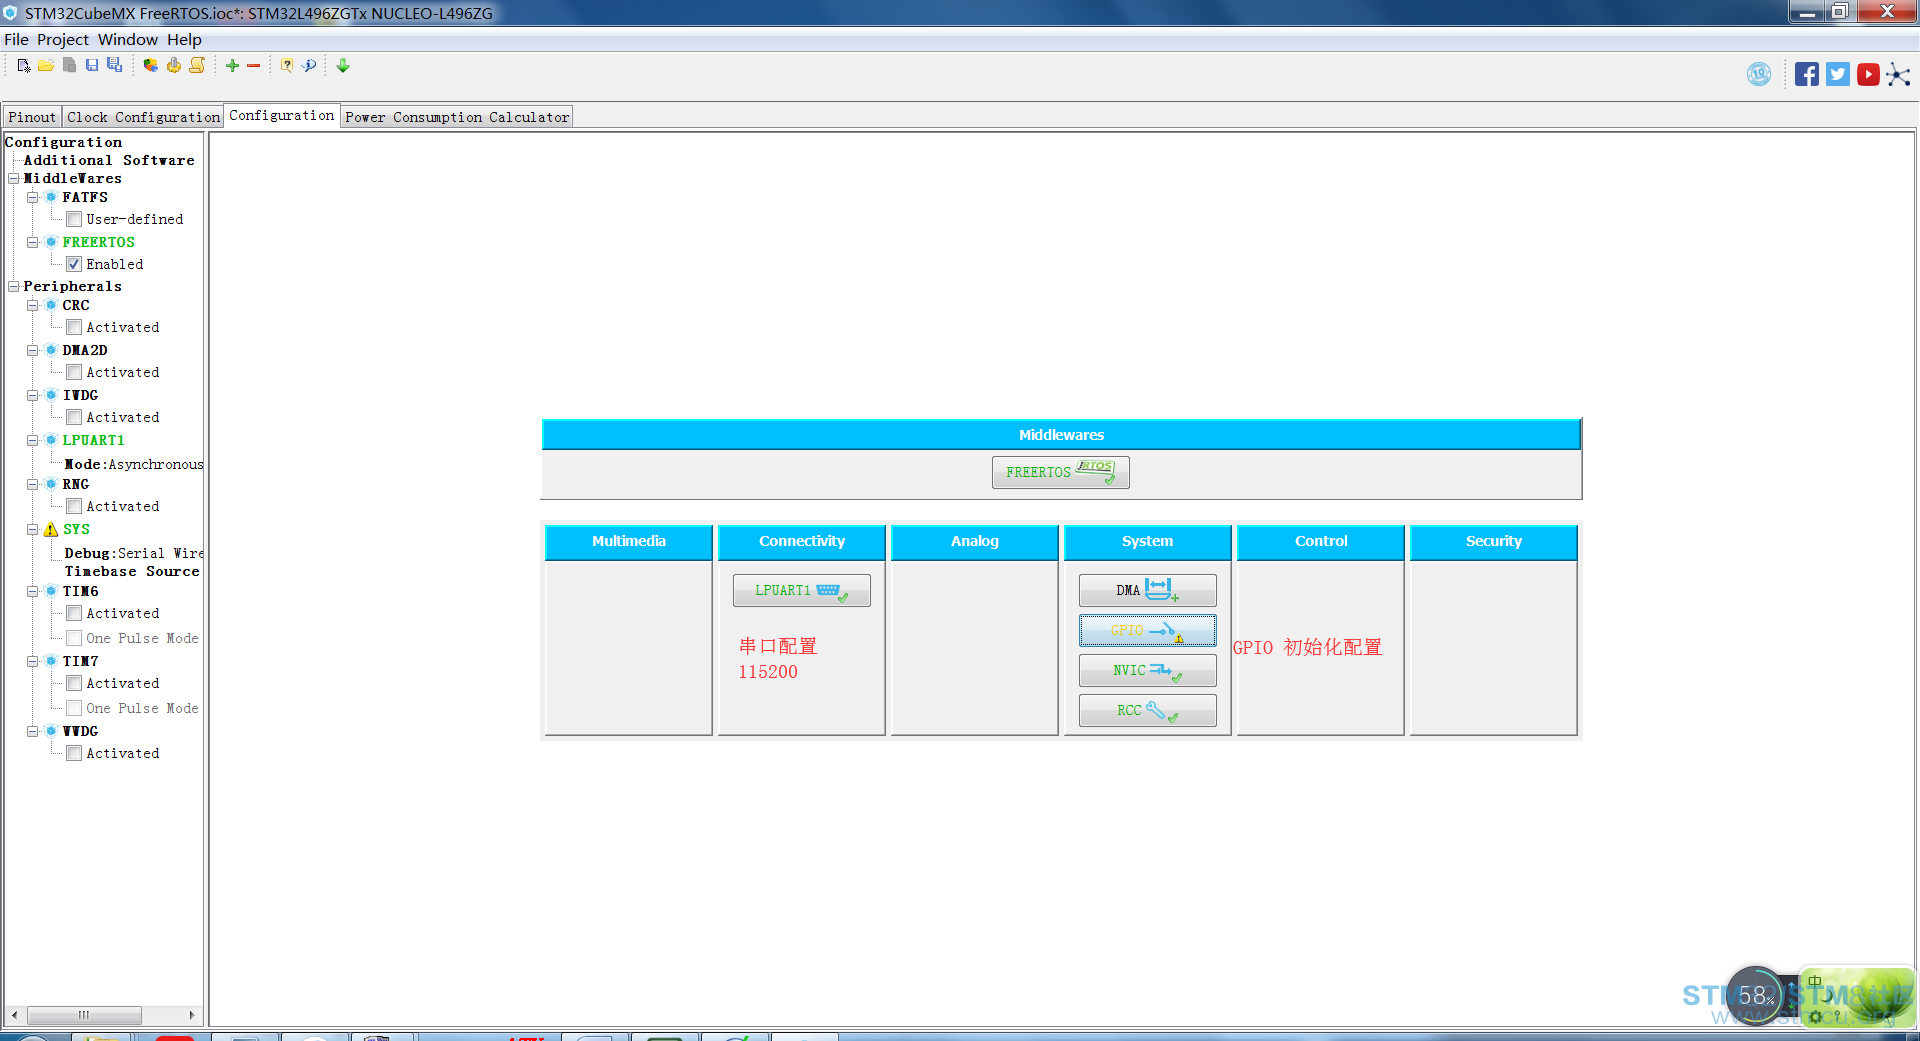Screen dimensions: 1920x1041
Task: Collapse the FREERTOS tree node
Action: coord(32,242)
